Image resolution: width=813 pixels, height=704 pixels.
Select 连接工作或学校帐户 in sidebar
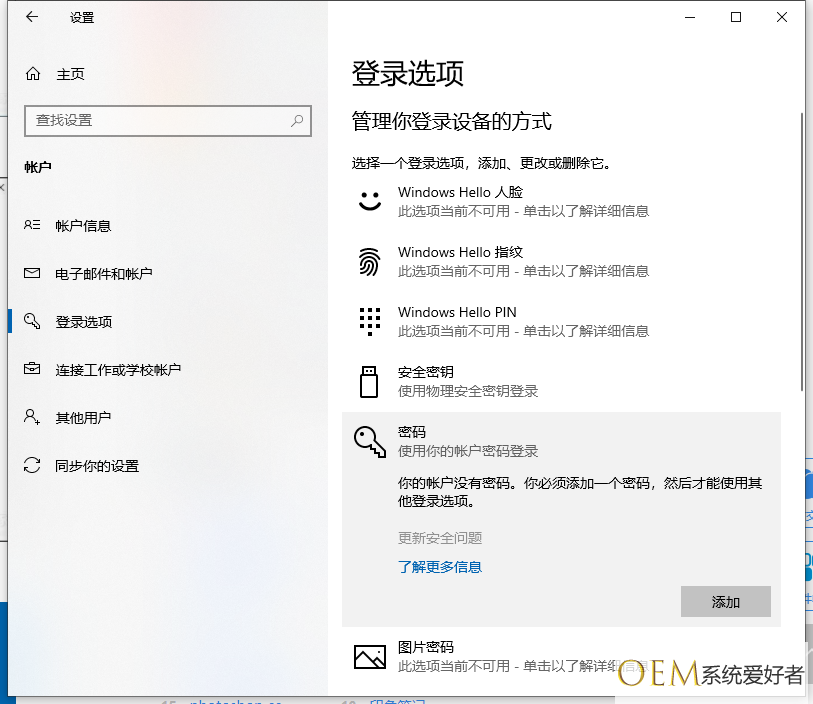tap(117, 370)
